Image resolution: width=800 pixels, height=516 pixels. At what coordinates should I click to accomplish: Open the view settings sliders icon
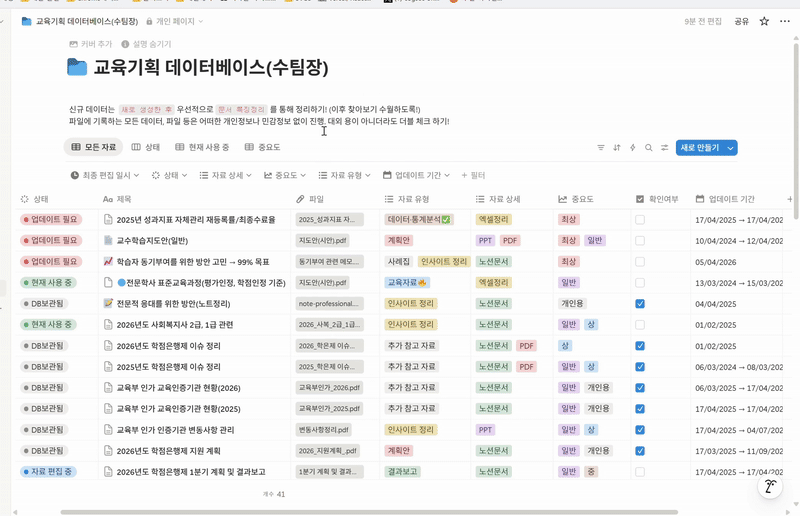click(664, 148)
